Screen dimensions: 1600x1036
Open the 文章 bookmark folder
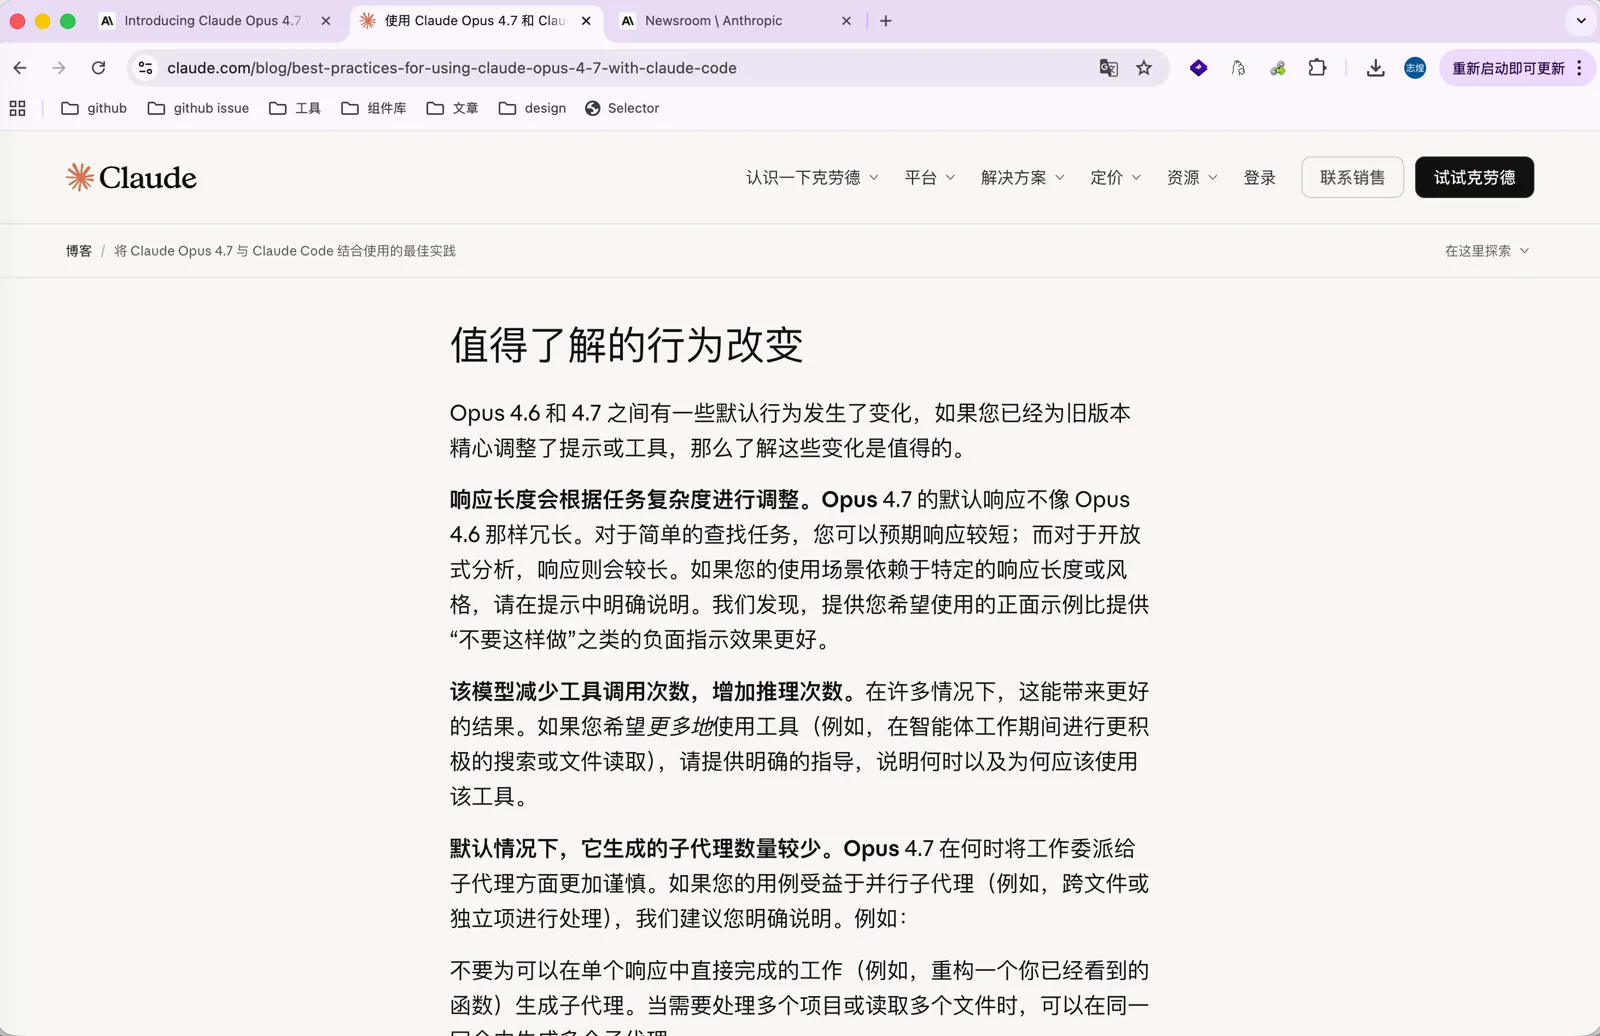click(452, 108)
